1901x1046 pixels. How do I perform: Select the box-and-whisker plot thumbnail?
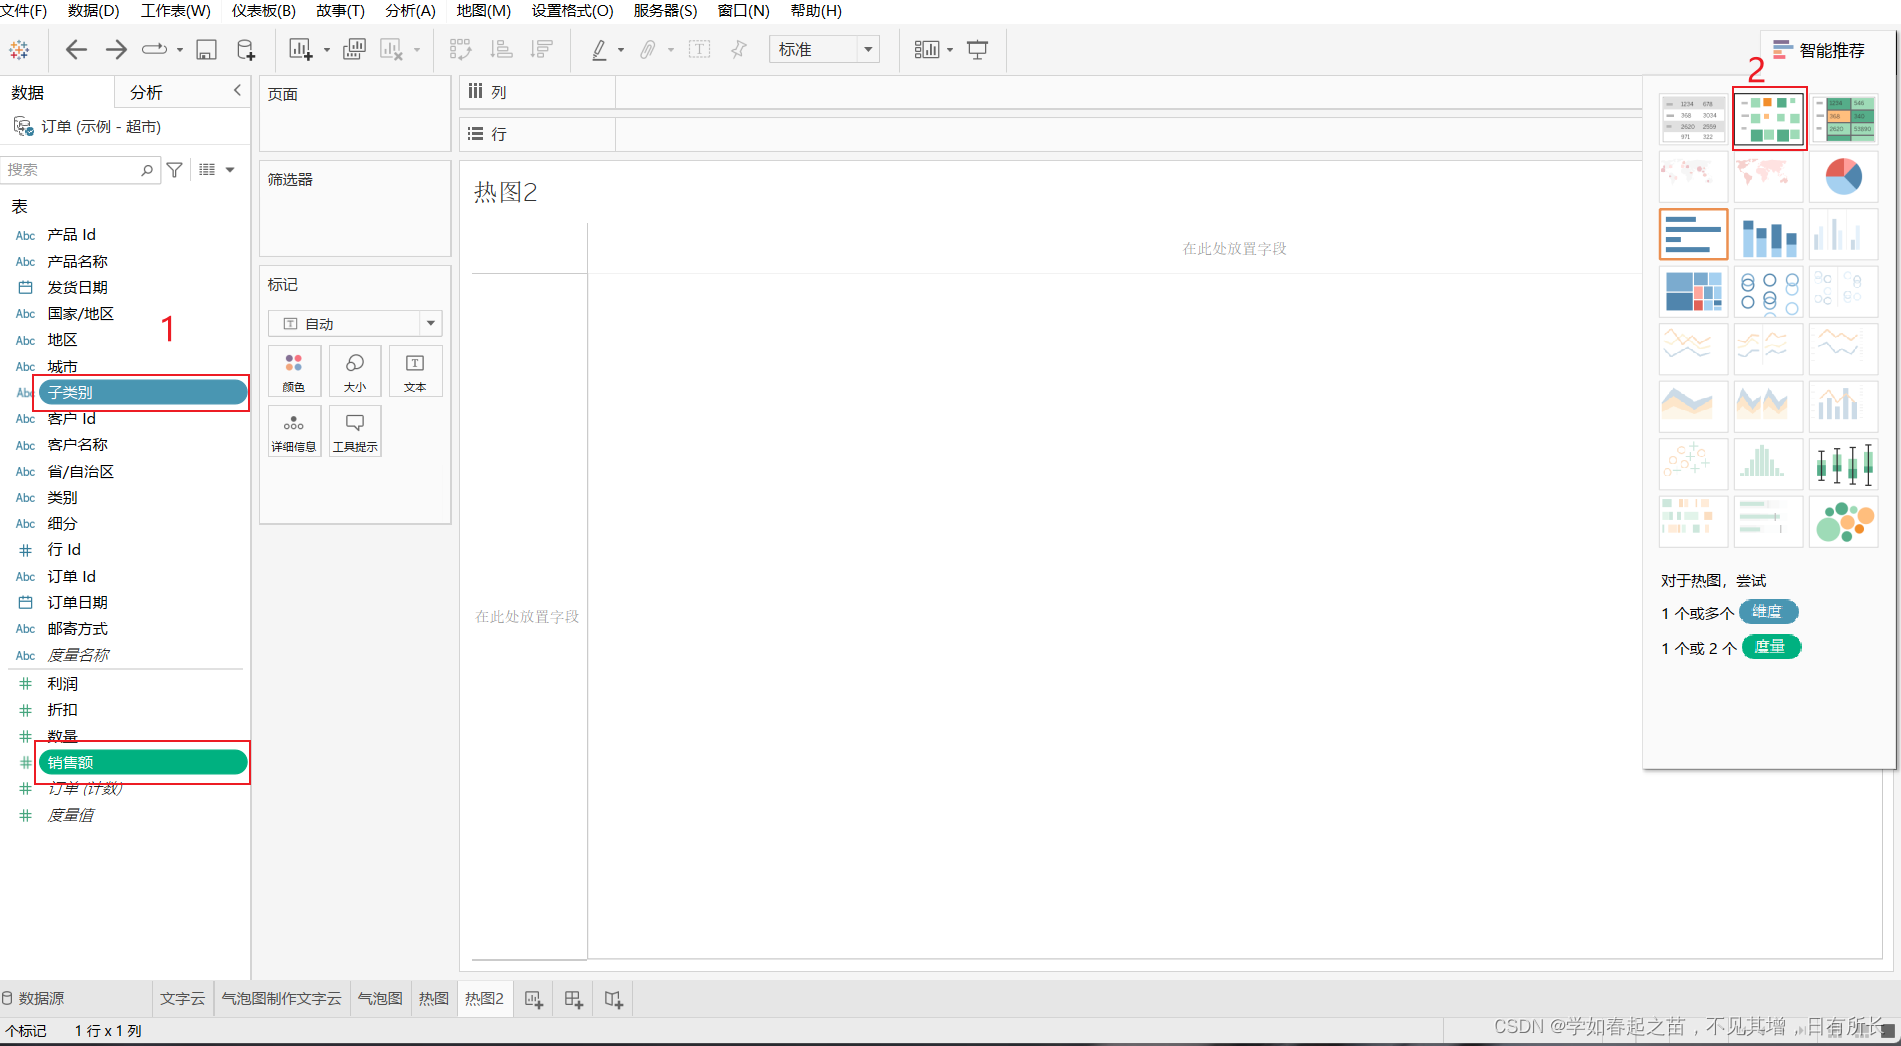click(x=1843, y=463)
